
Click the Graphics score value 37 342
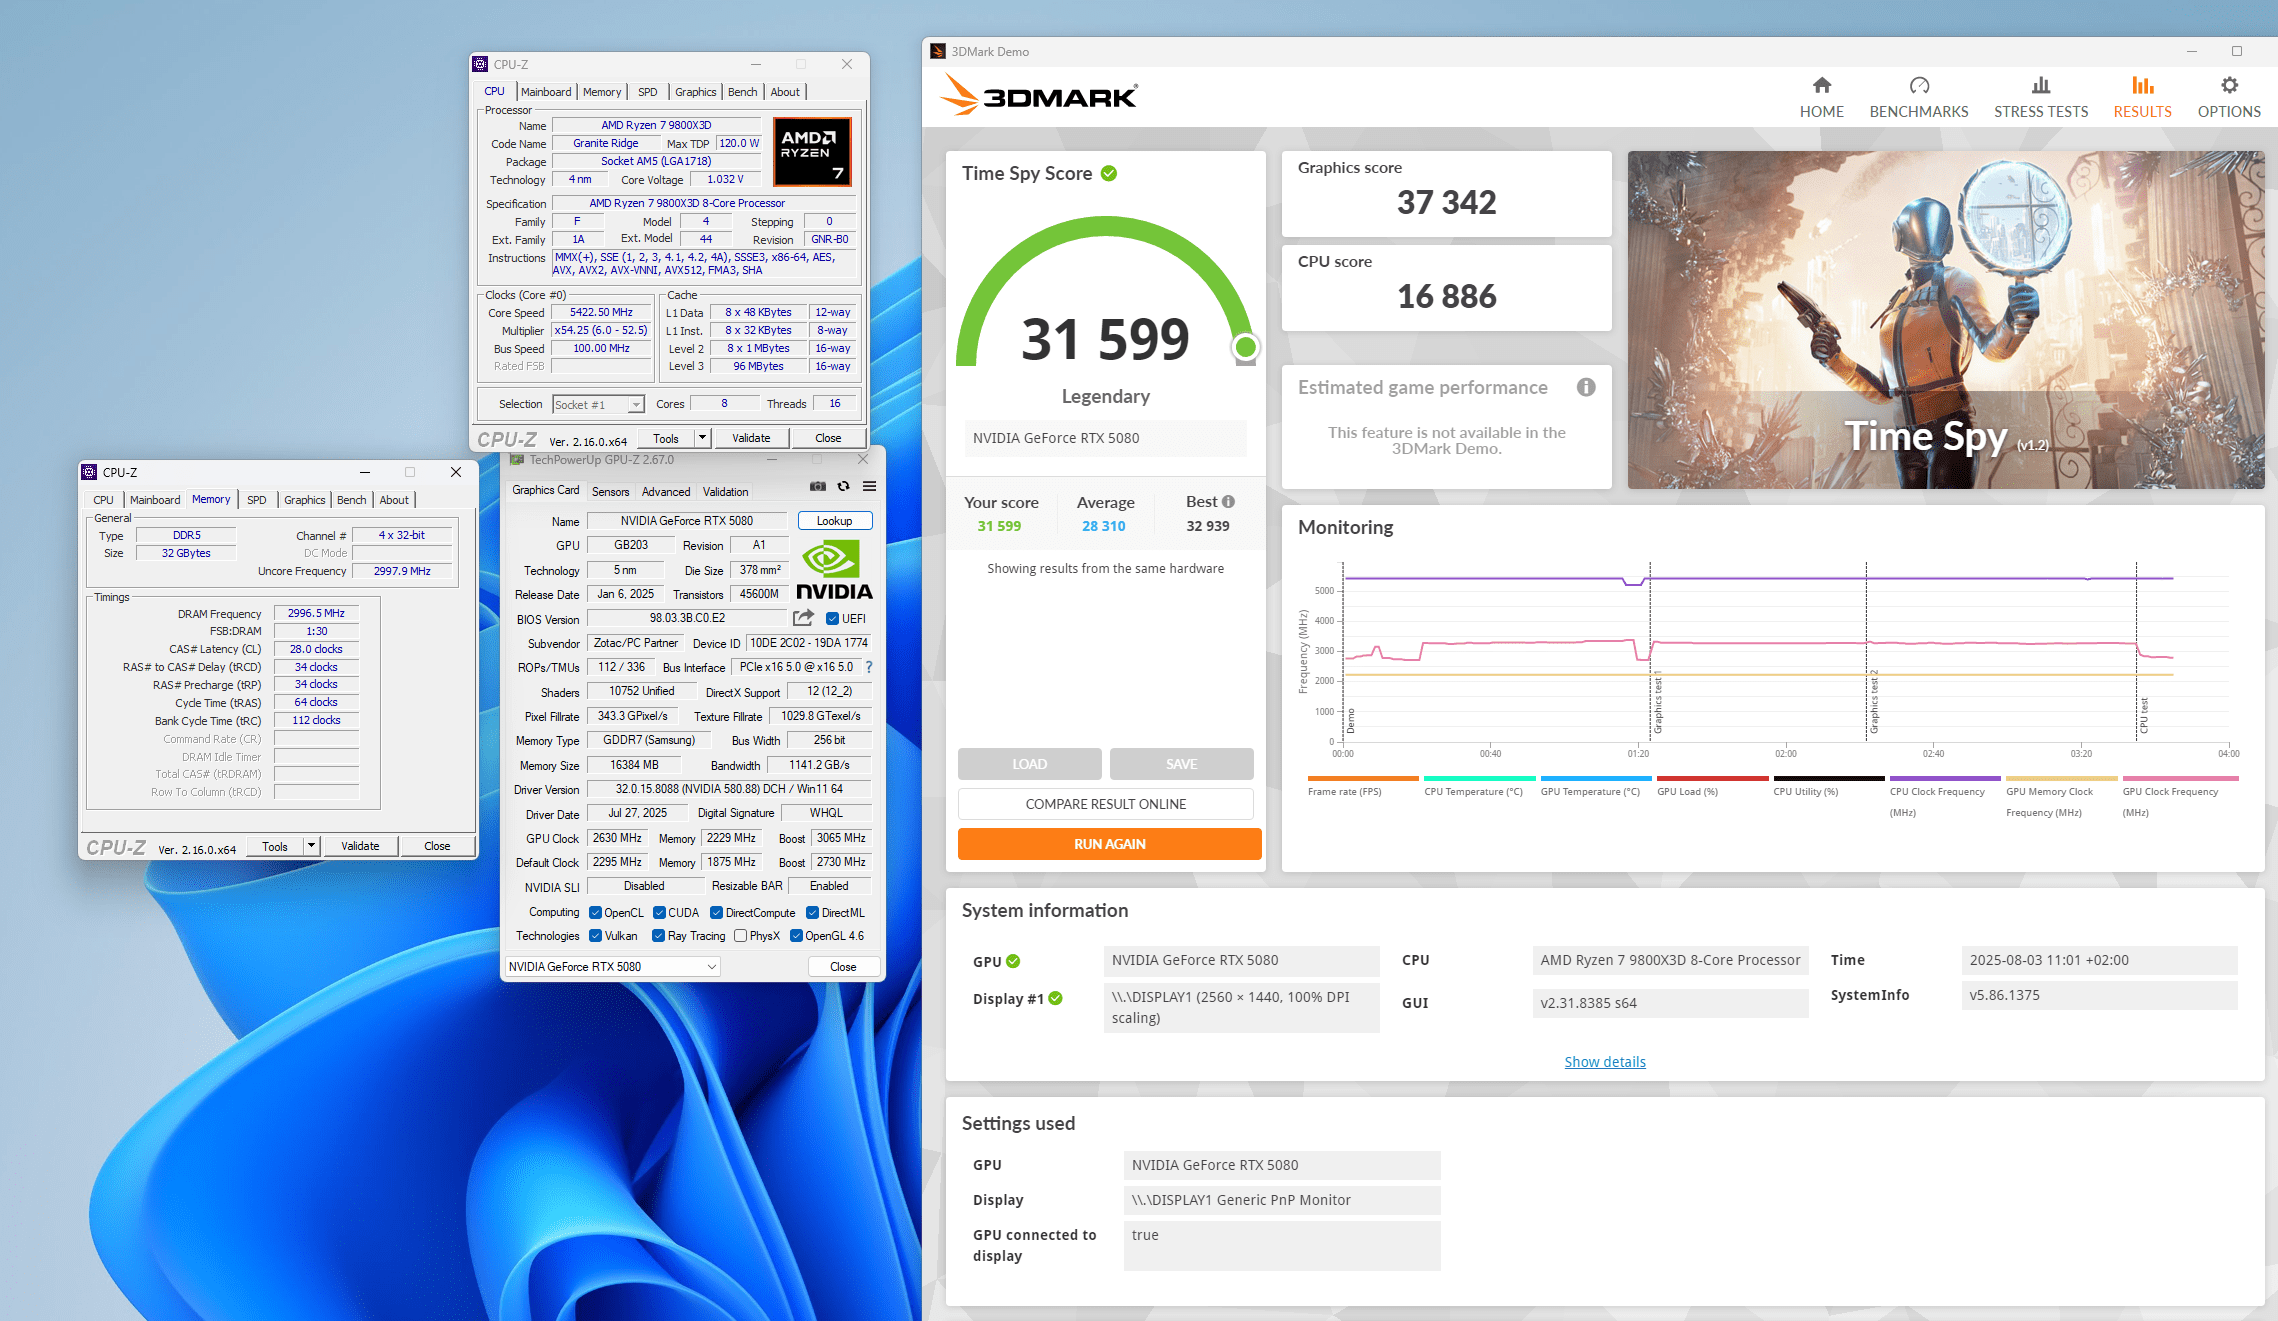pyautogui.click(x=1446, y=203)
